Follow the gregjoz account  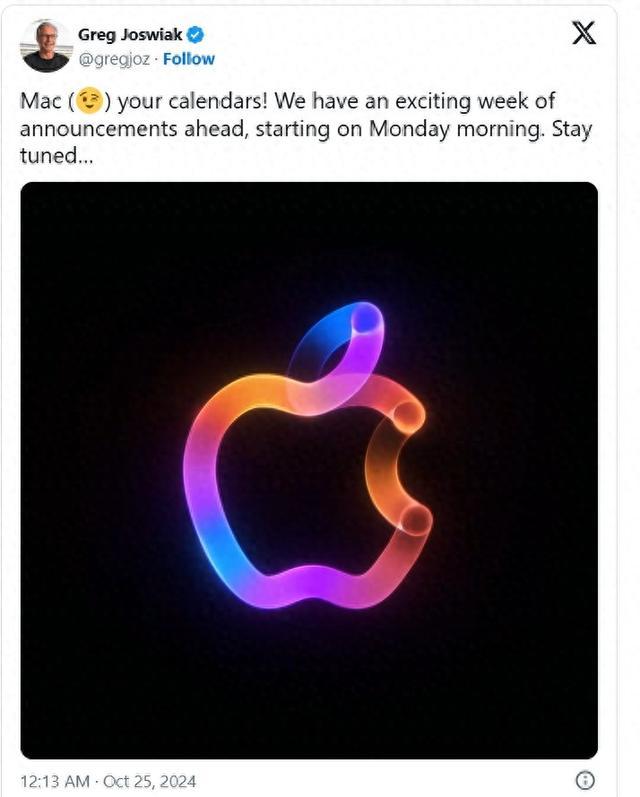189,59
